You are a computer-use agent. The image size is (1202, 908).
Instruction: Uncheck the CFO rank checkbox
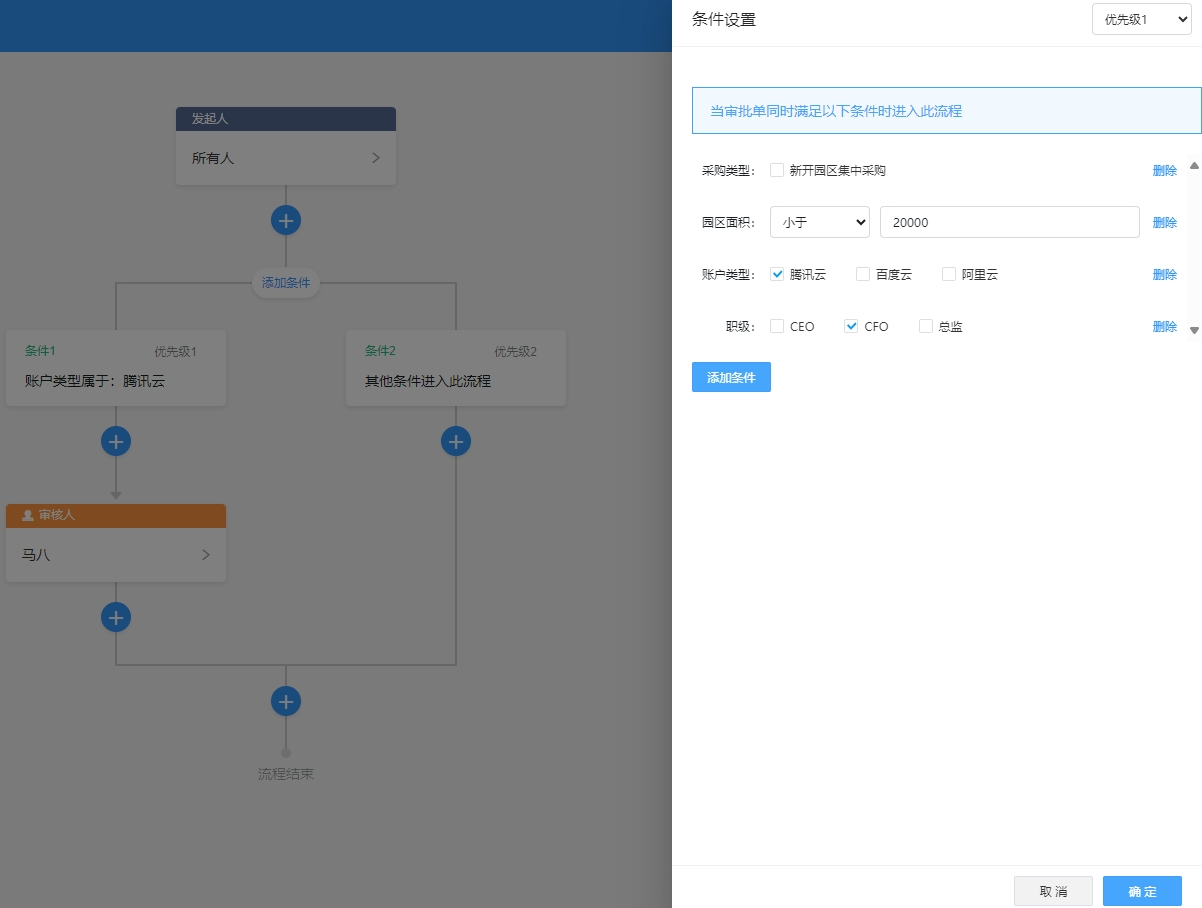[x=851, y=326]
